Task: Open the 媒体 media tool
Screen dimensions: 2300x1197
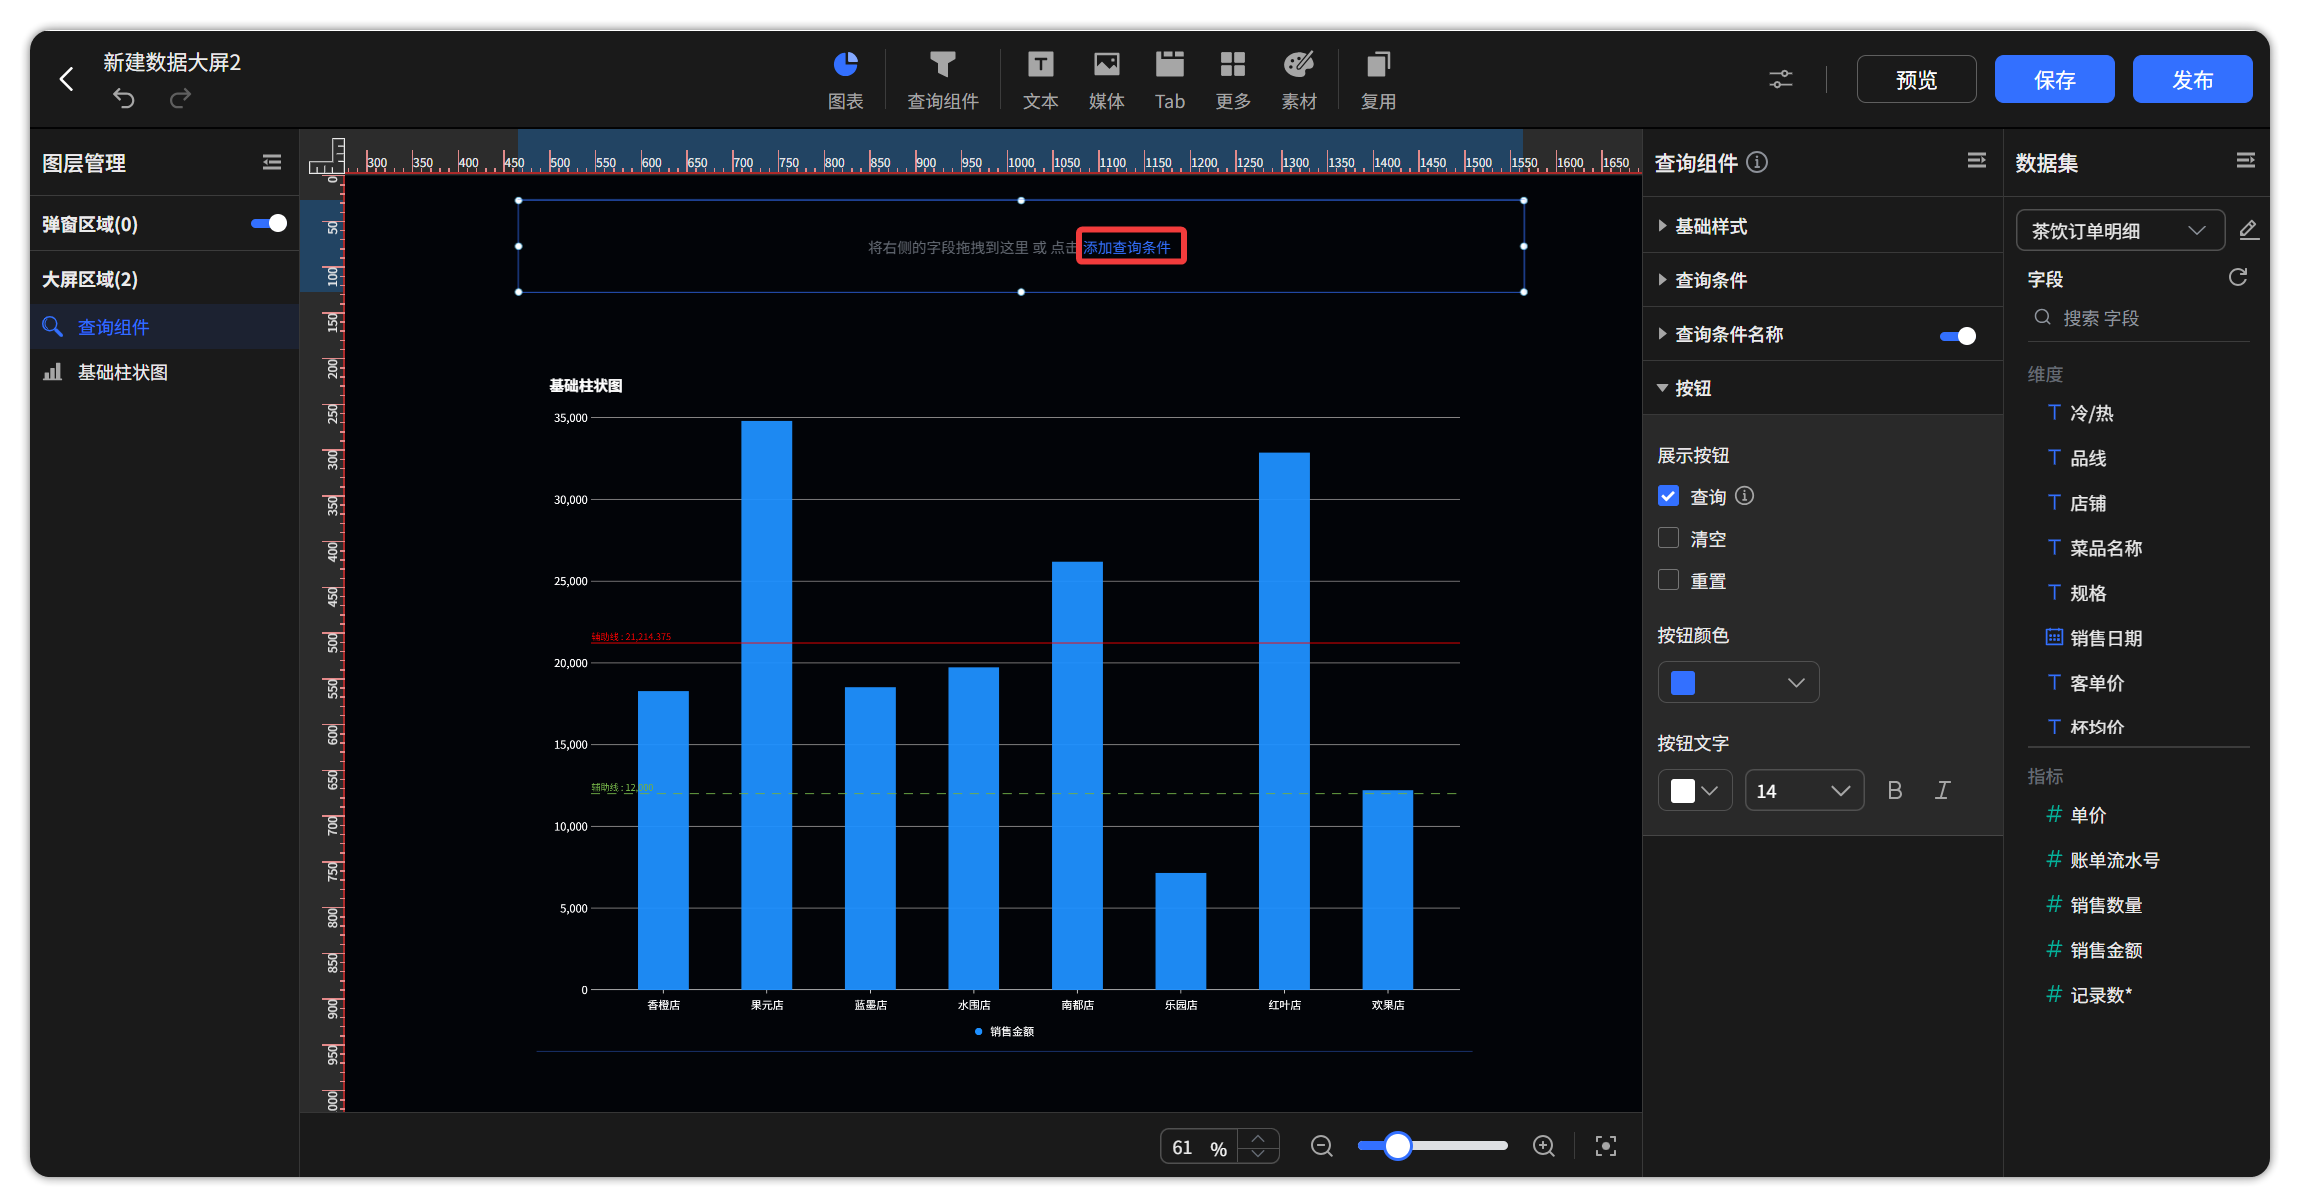Action: tap(1106, 80)
